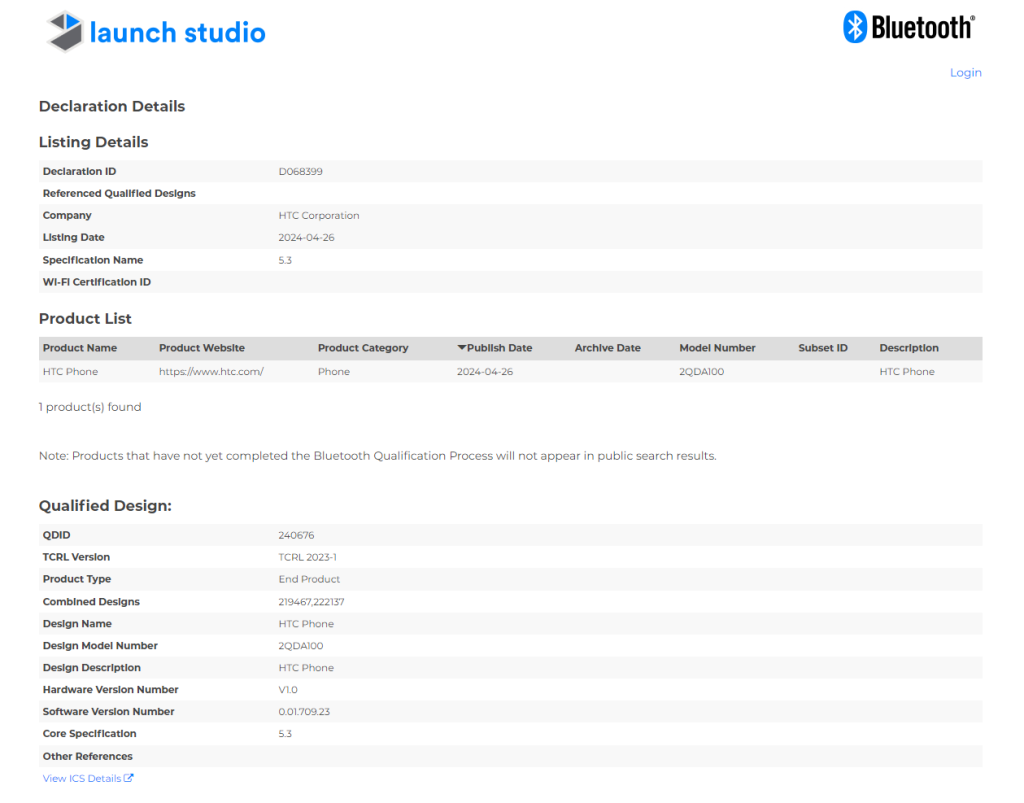The image size is (1024, 803).
Task: Sort by Archive Date column header
Action: pos(607,348)
